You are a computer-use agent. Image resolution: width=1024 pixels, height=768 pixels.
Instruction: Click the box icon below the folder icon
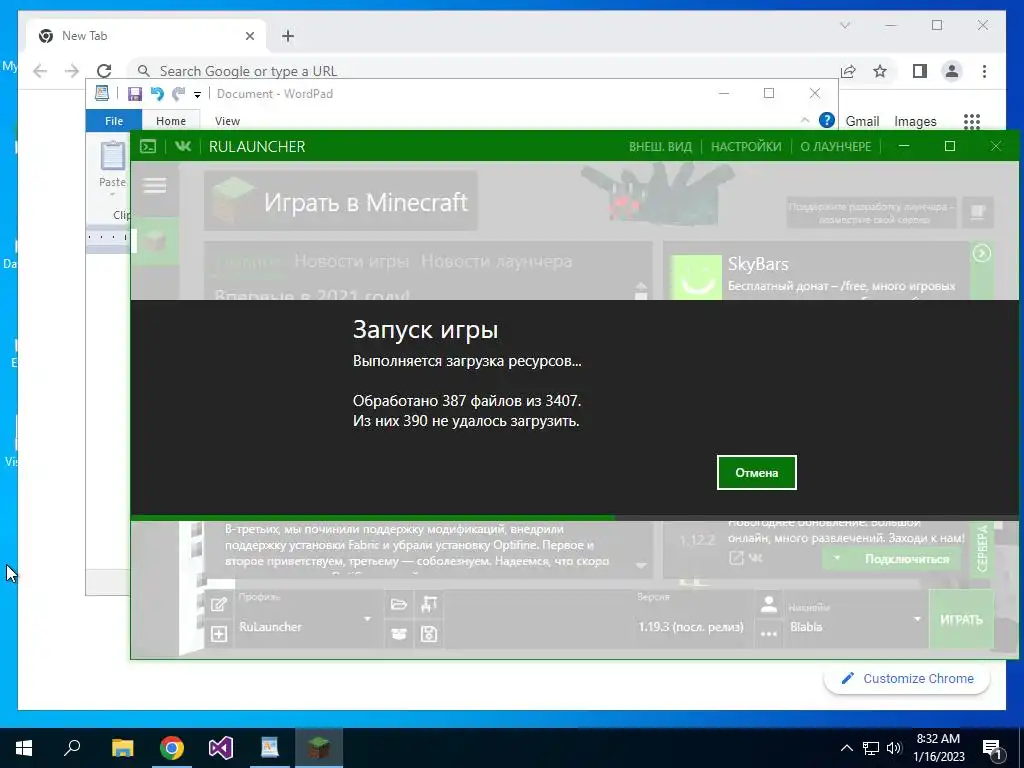398,633
